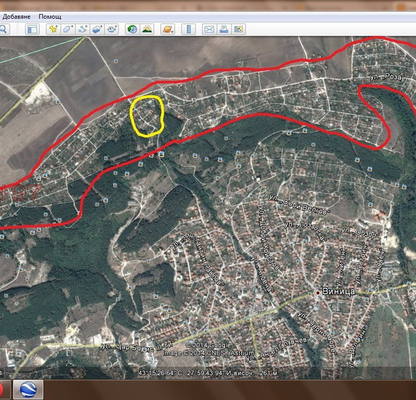Select the Add Path tool
Screen dimensions: 416x400
[x=82, y=29]
